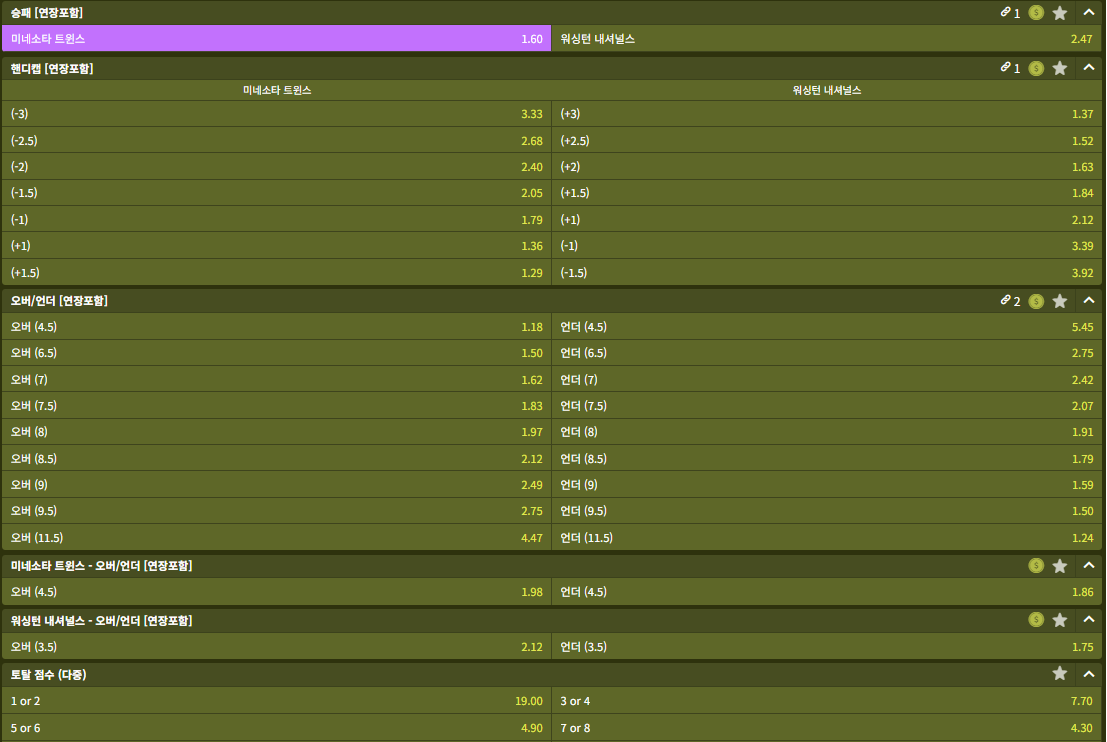The width and height of the screenshot is (1107, 742).
Task: Collapse the 미네소타 트윈스 - 오버/언더 section
Action: point(1089,566)
